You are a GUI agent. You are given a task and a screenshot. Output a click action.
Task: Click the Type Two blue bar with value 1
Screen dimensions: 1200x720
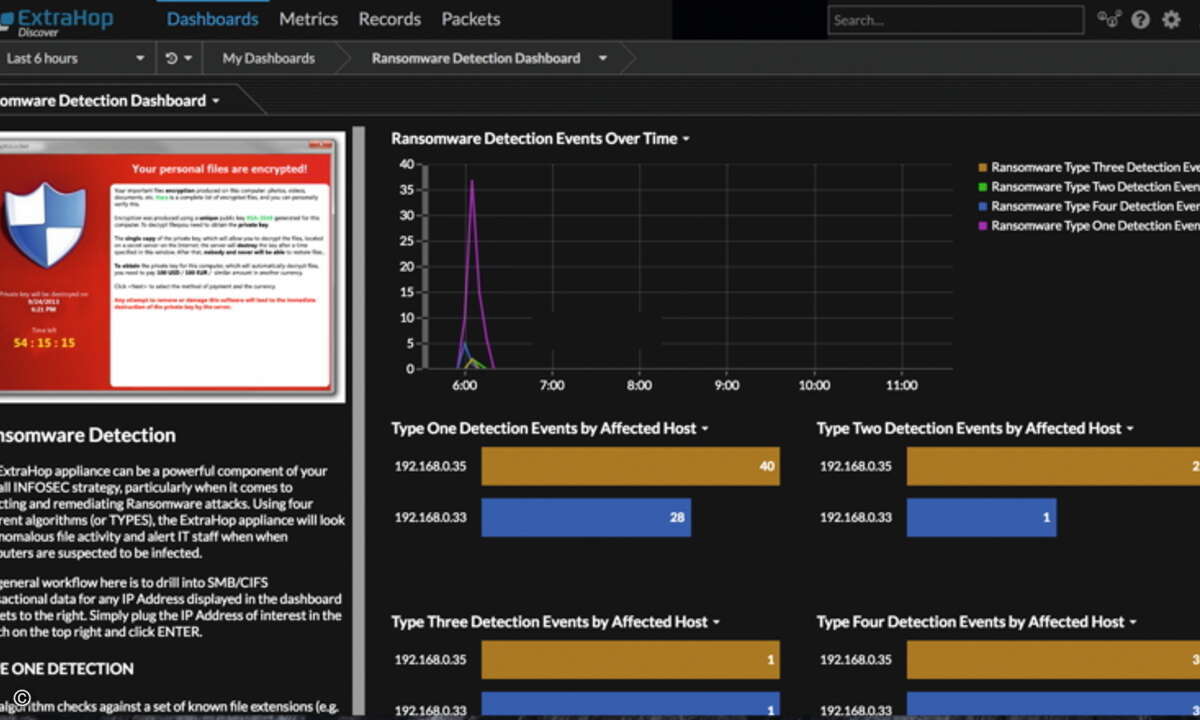click(x=981, y=518)
